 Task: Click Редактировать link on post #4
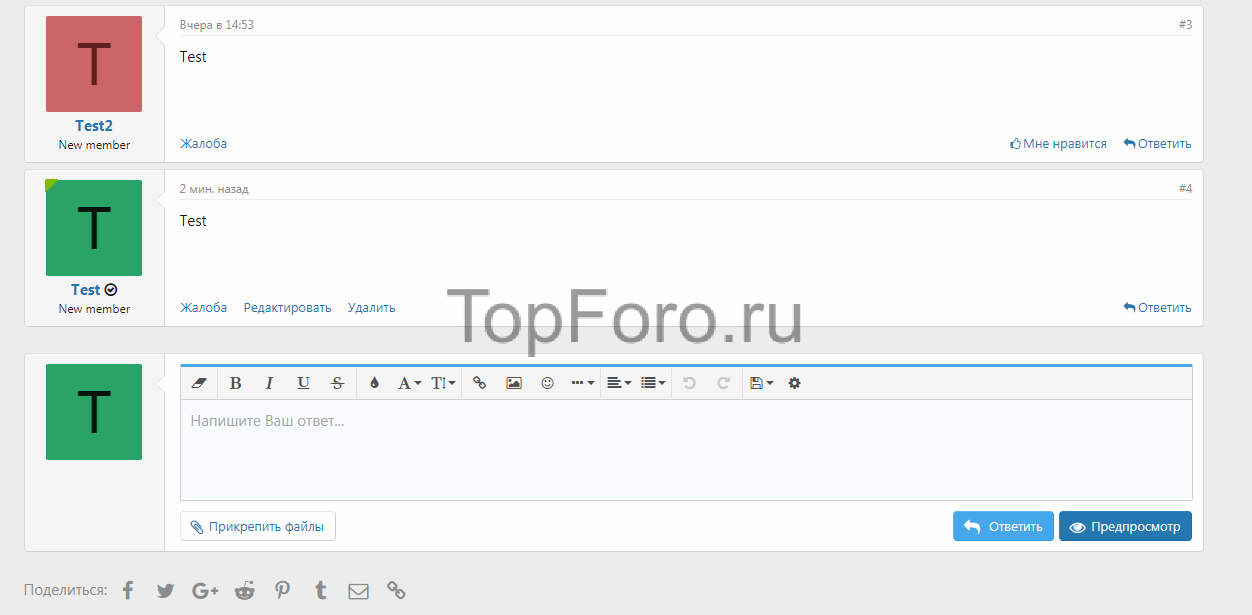coord(287,308)
